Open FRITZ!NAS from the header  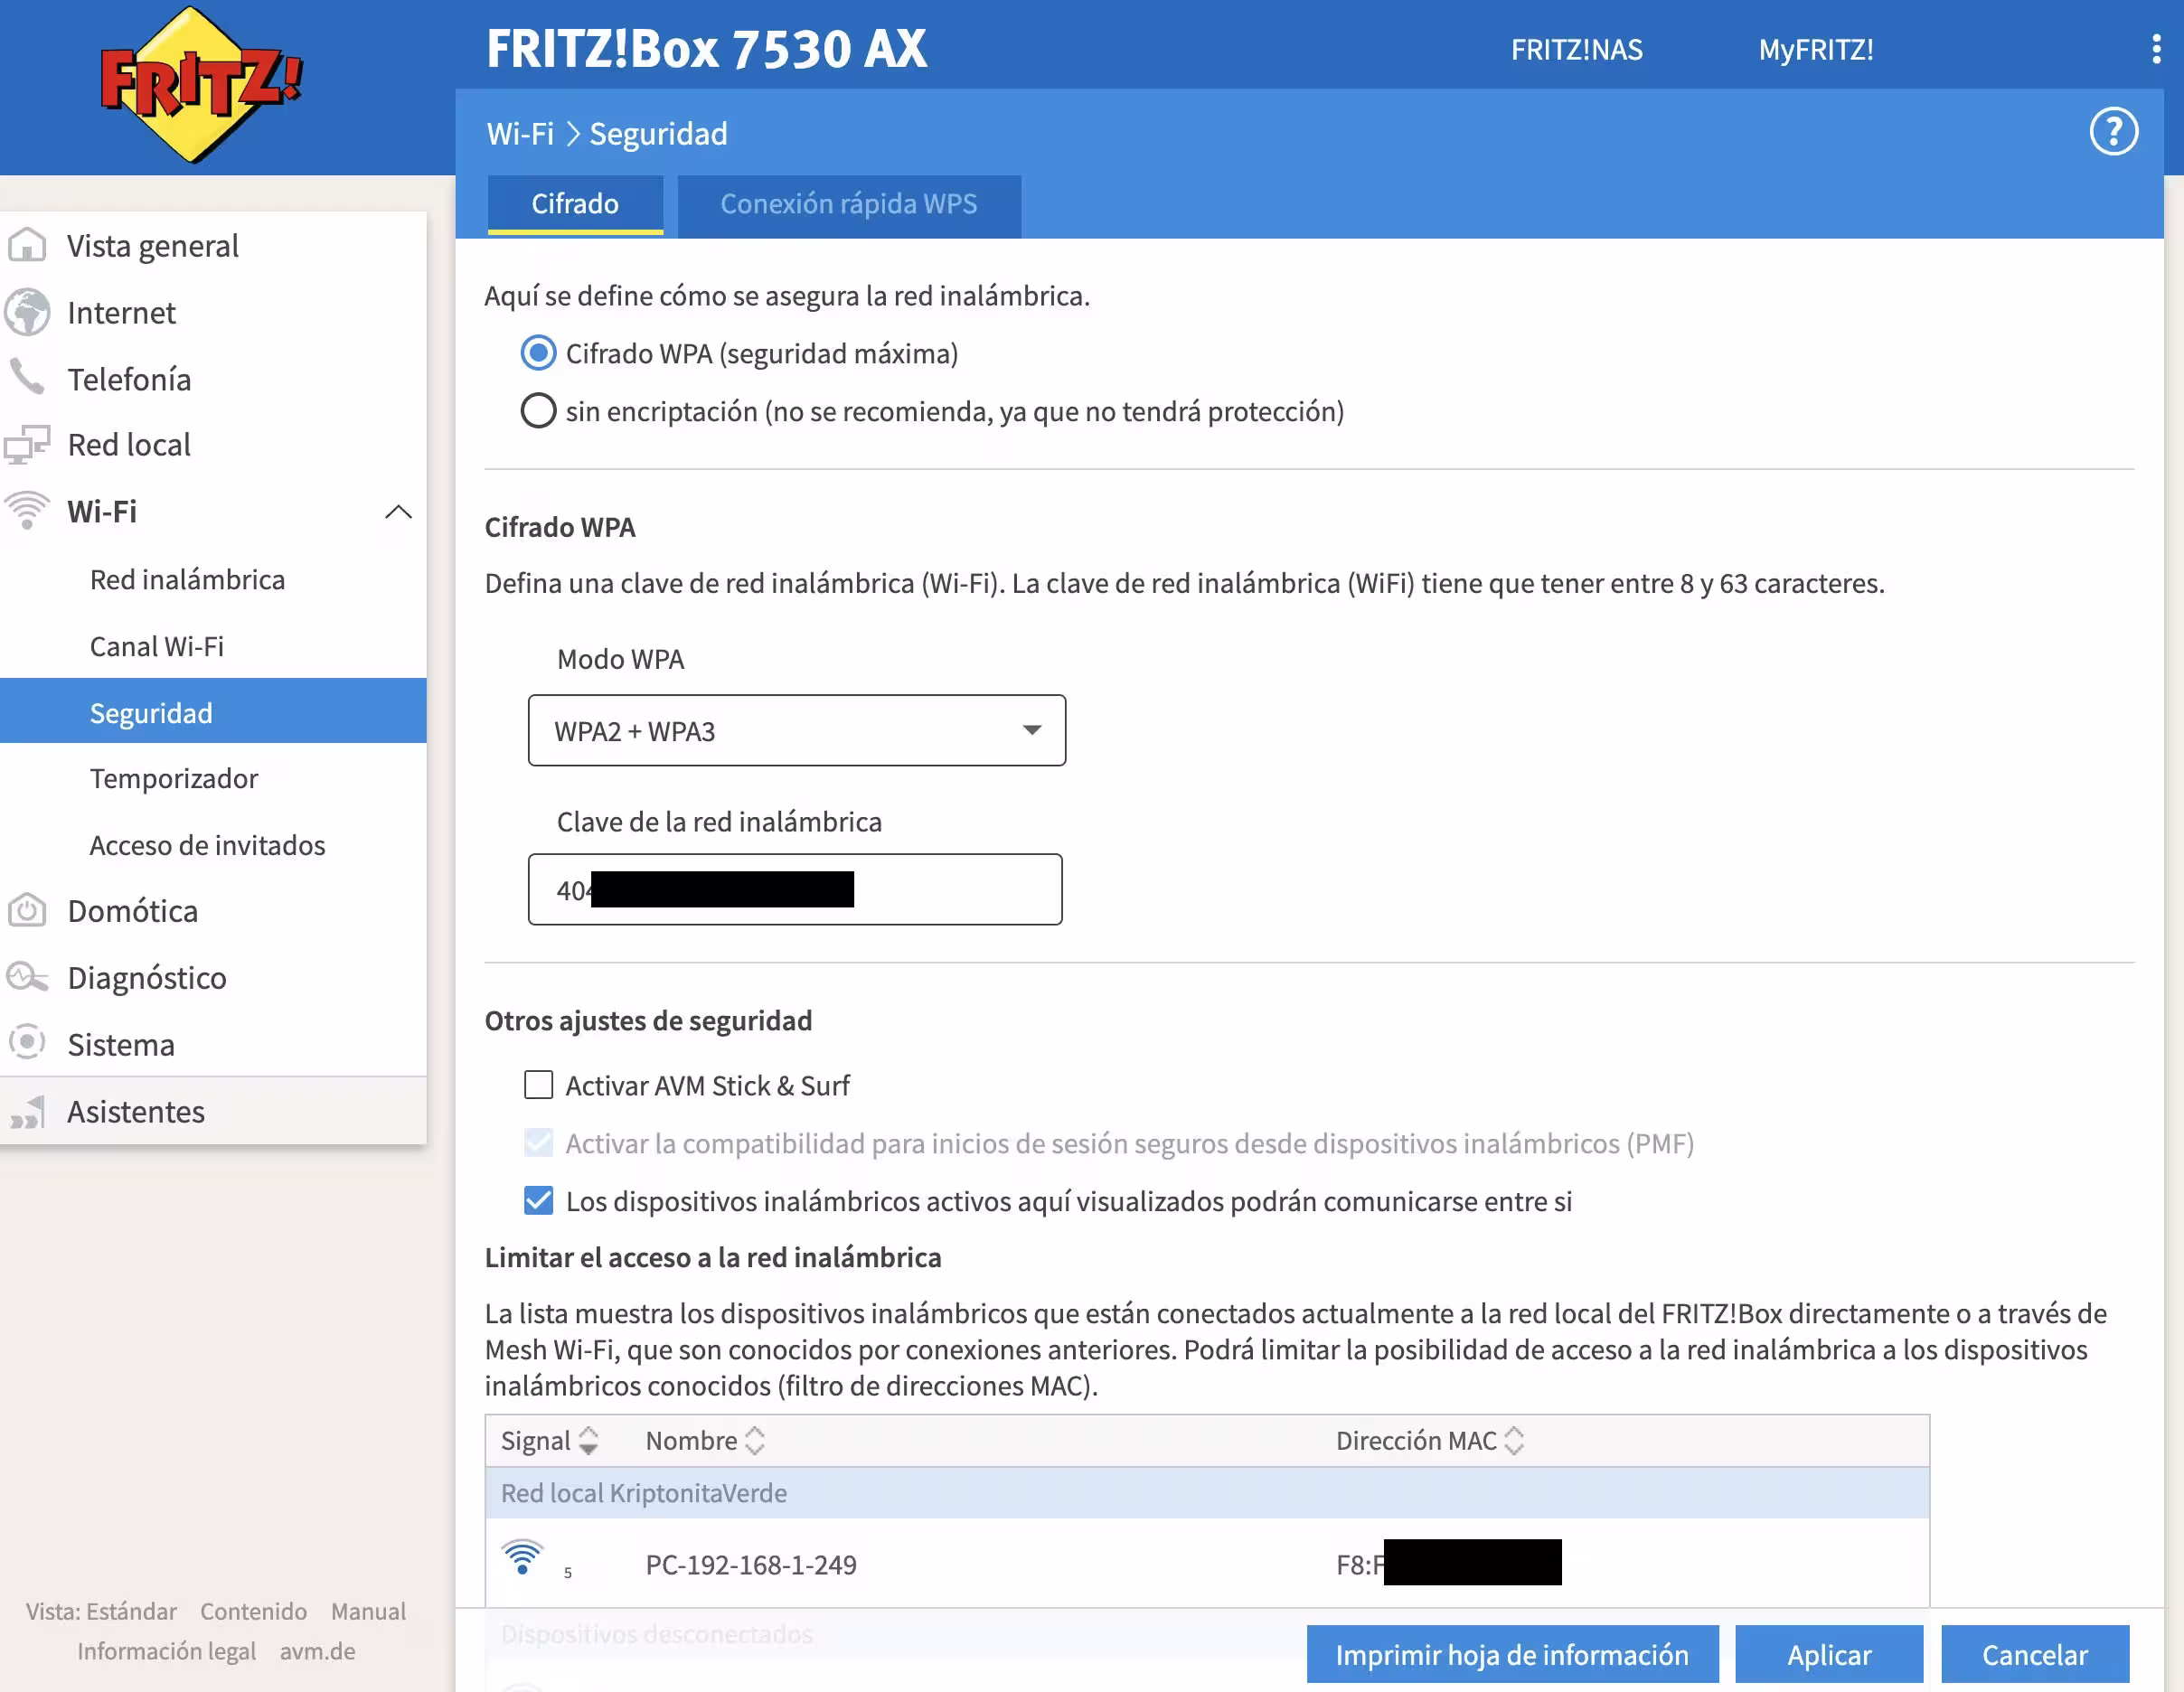click(1576, 50)
